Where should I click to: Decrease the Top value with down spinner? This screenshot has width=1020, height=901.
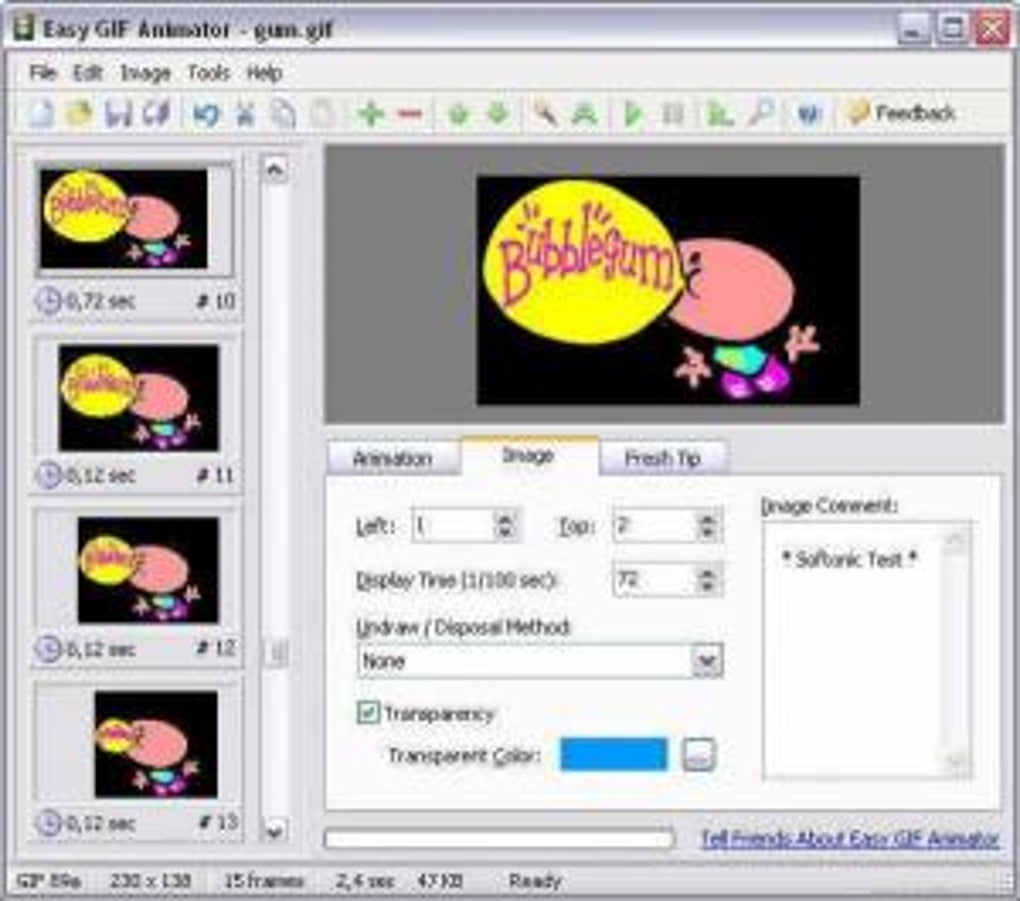pos(708,533)
